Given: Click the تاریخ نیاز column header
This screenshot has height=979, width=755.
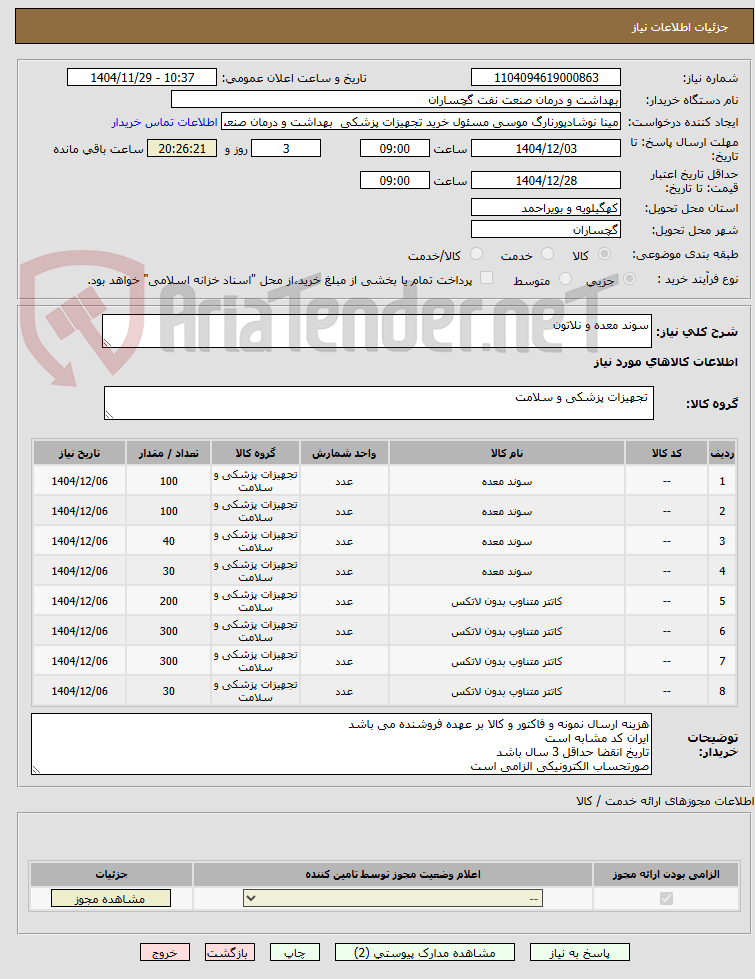Looking at the screenshot, I should point(79,453).
